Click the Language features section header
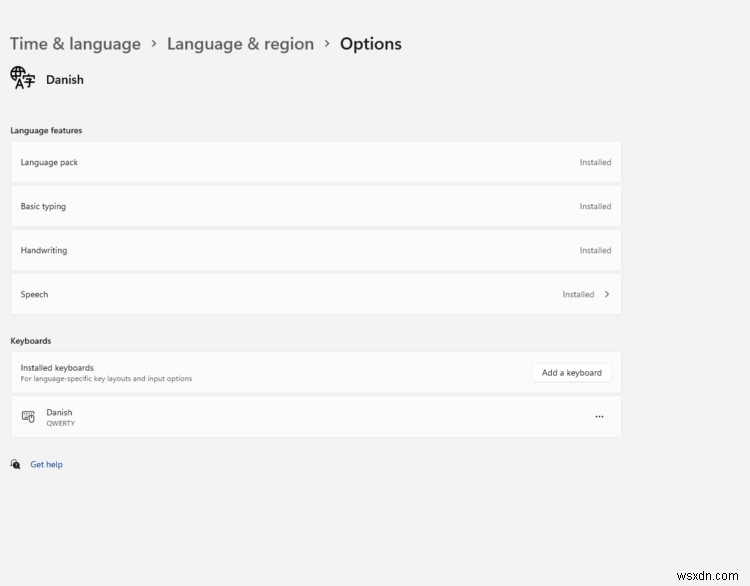Screen dimensions: 750x586 (46, 131)
